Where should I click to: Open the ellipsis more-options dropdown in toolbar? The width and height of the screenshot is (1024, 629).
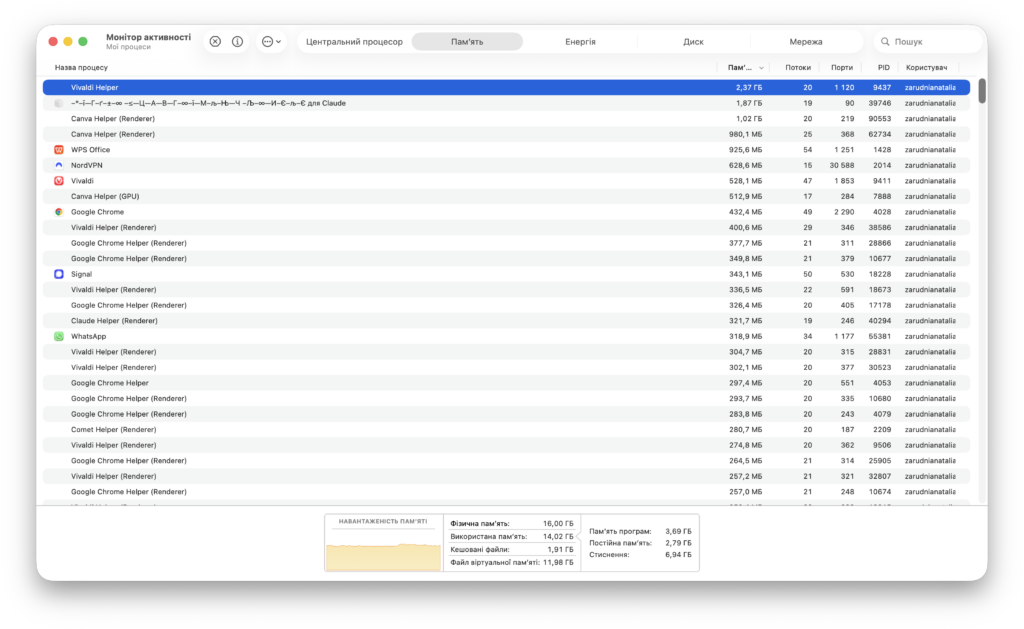tap(271, 42)
